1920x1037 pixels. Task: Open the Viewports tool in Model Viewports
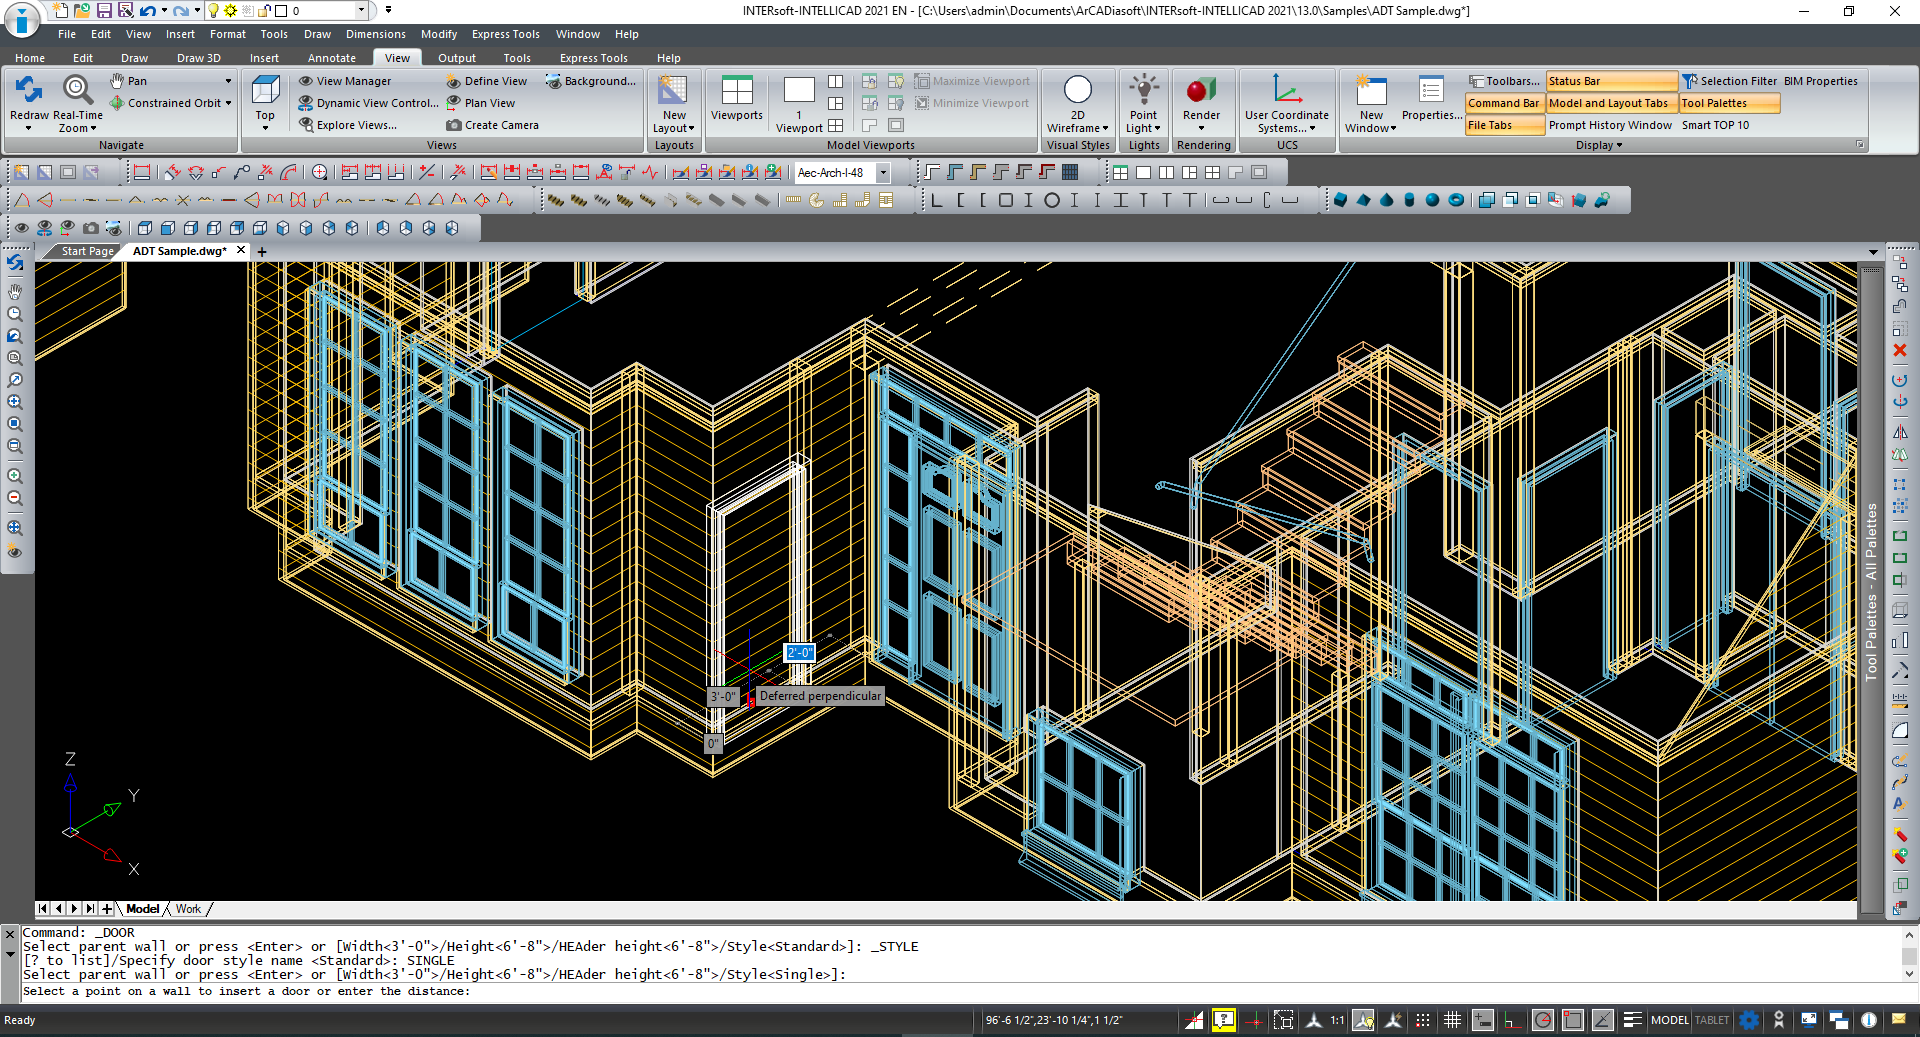click(x=736, y=100)
